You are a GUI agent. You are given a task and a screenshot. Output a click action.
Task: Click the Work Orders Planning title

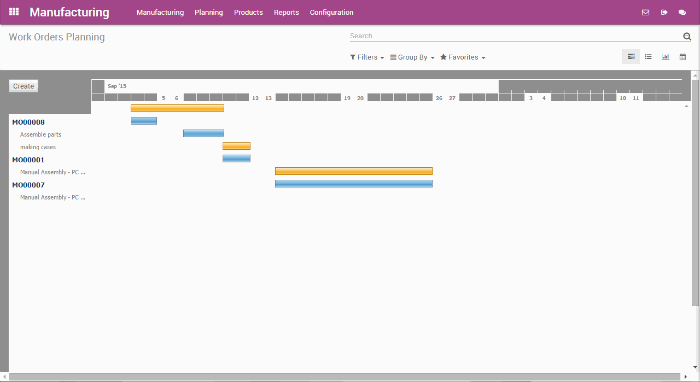point(57,37)
